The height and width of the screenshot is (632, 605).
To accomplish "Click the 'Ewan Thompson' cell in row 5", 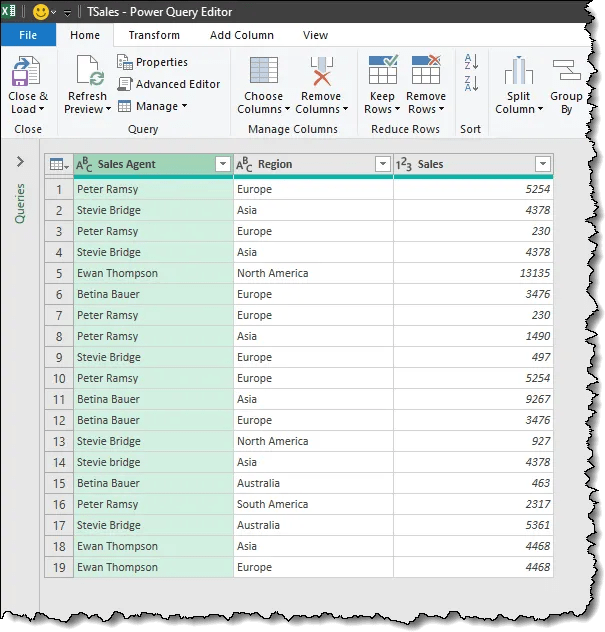I will coord(154,273).
